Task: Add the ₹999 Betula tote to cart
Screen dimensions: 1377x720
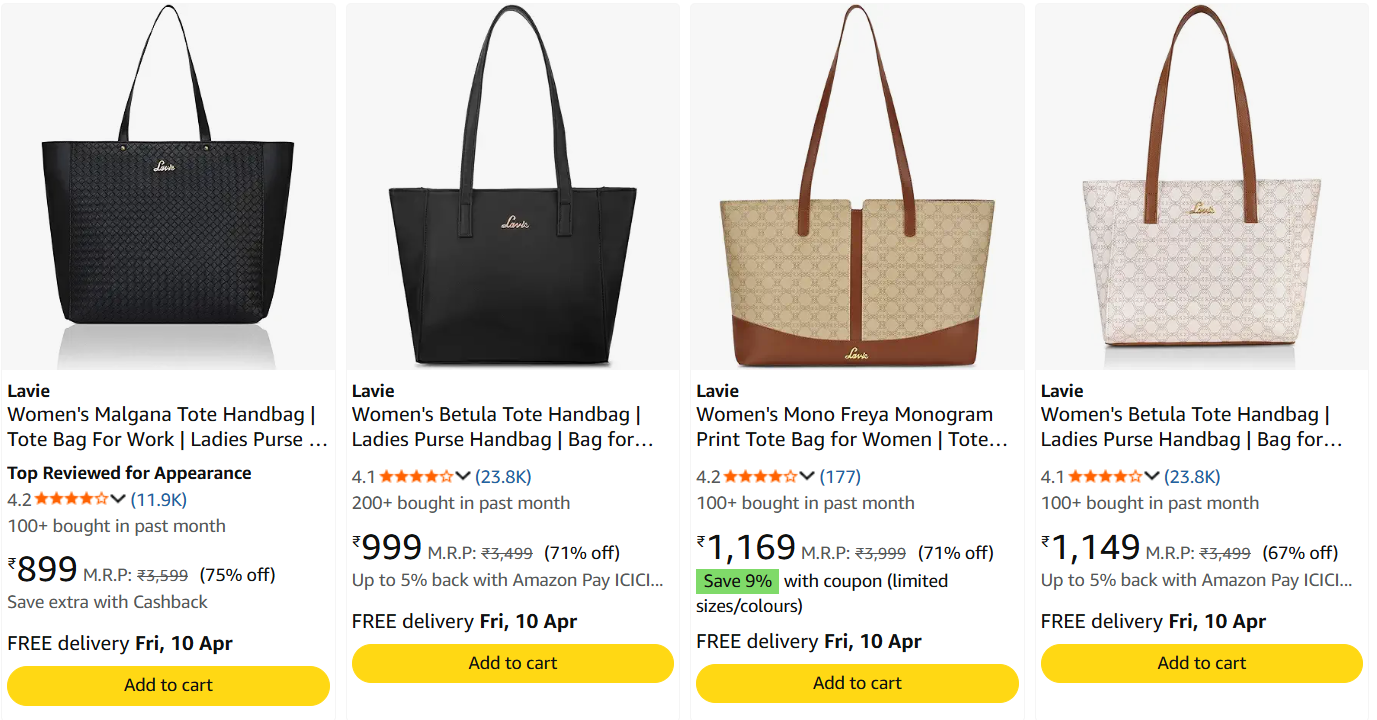Action: point(512,663)
